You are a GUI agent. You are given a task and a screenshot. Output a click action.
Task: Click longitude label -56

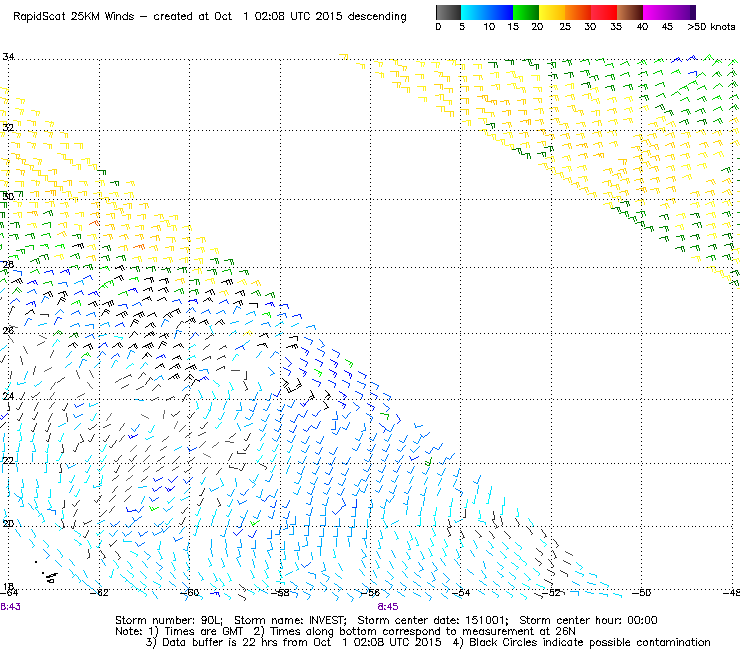pos(371,593)
